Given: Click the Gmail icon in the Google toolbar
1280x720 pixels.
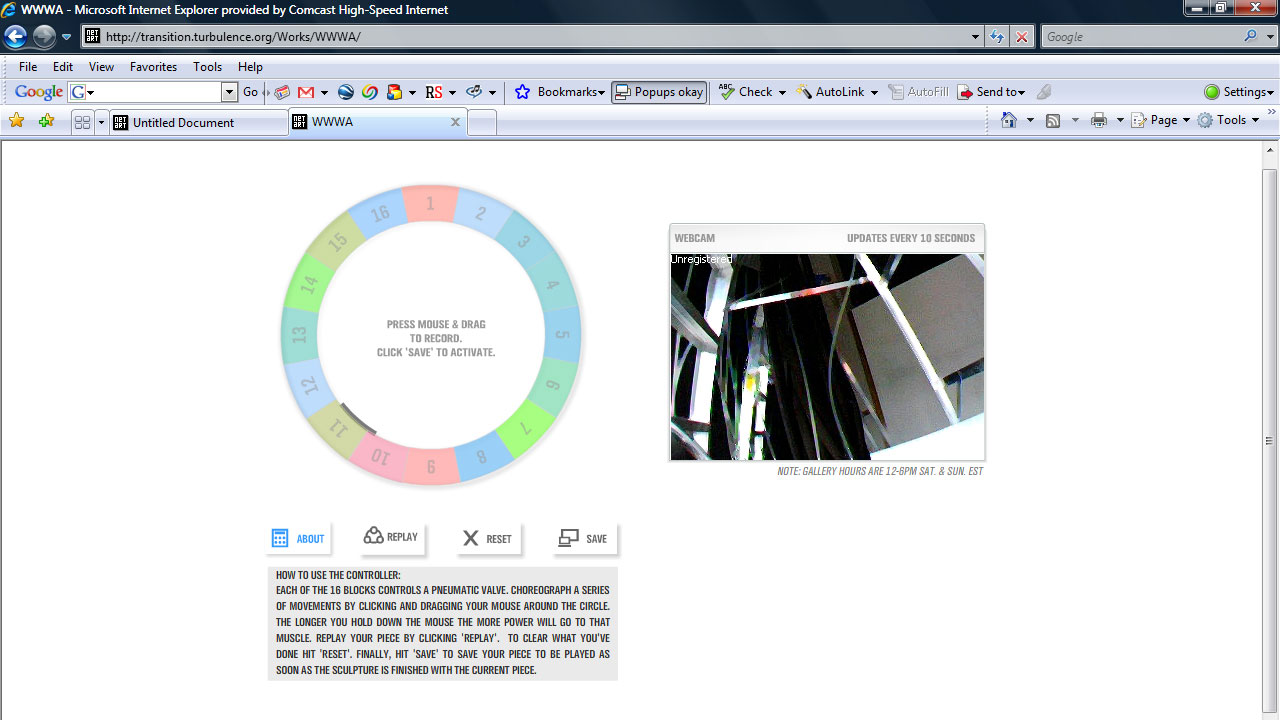Looking at the screenshot, I should [306, 92].
